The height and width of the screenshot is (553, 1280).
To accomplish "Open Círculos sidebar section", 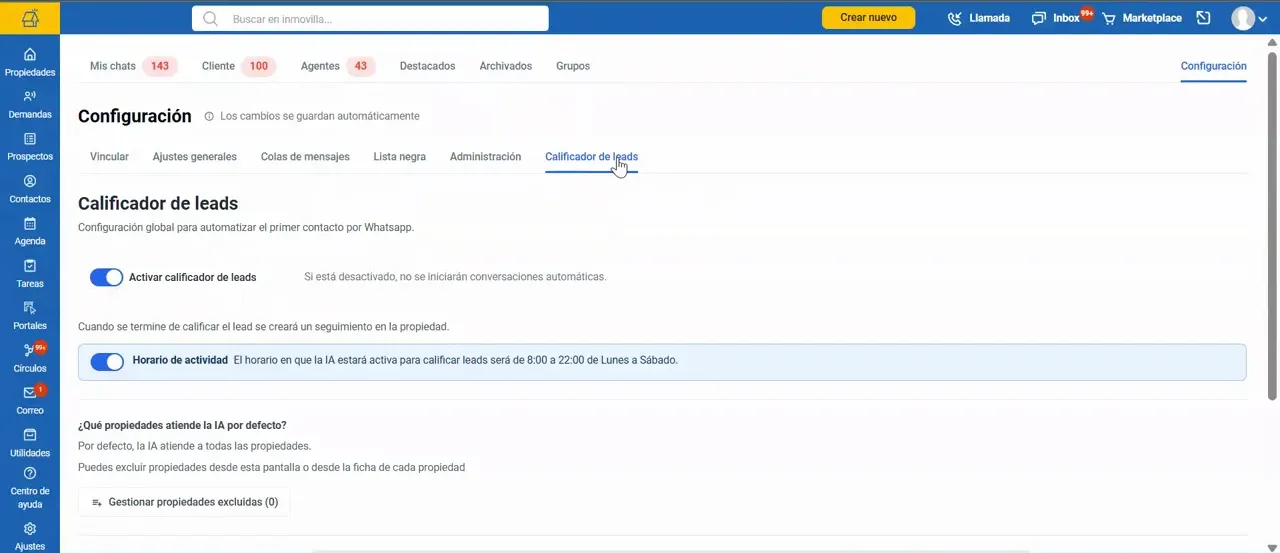I will point(30,358).
